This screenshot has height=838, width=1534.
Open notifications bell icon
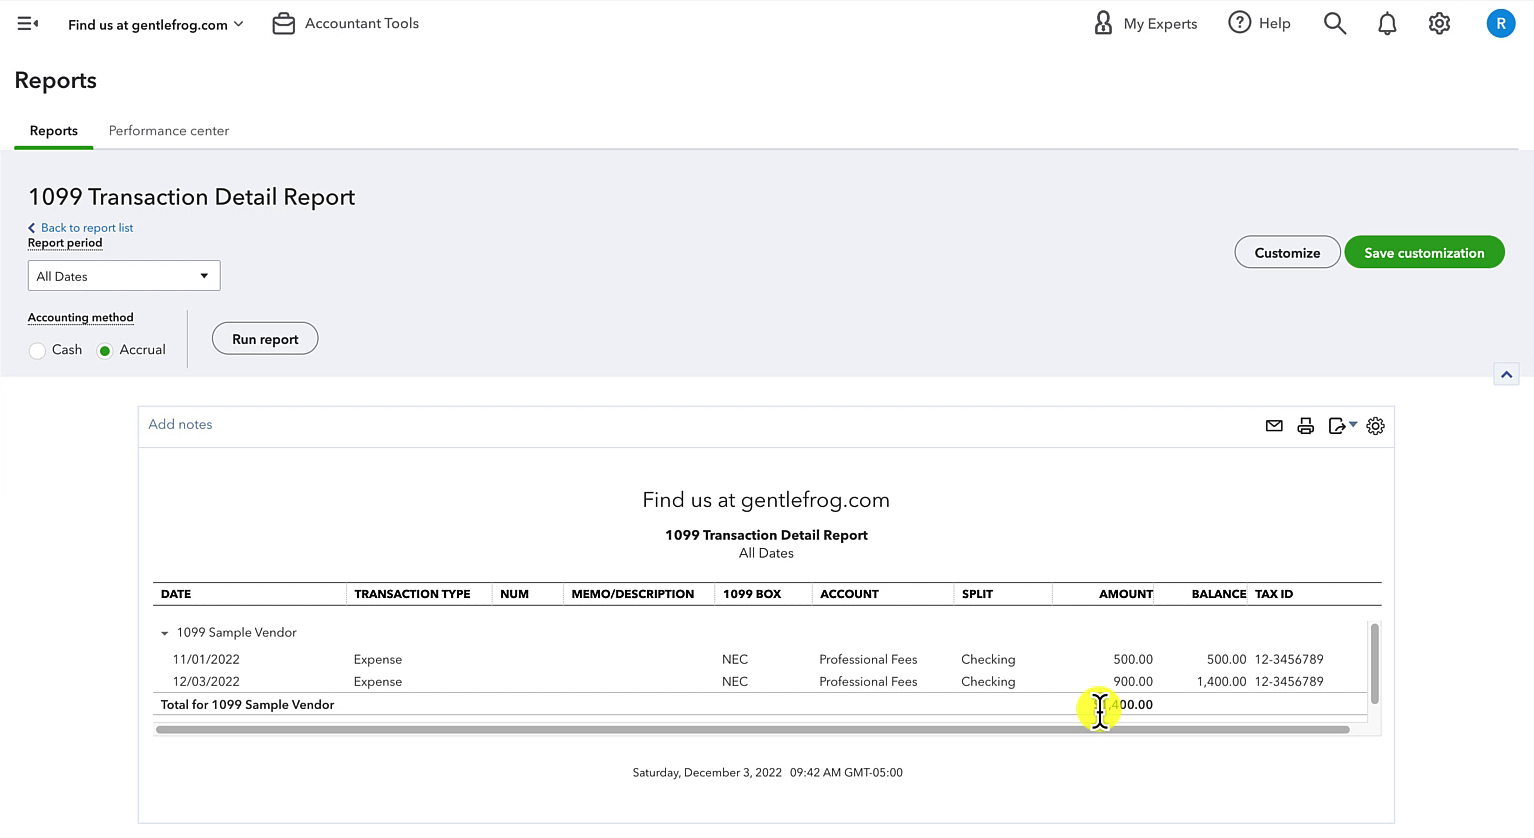point(1387,23)
